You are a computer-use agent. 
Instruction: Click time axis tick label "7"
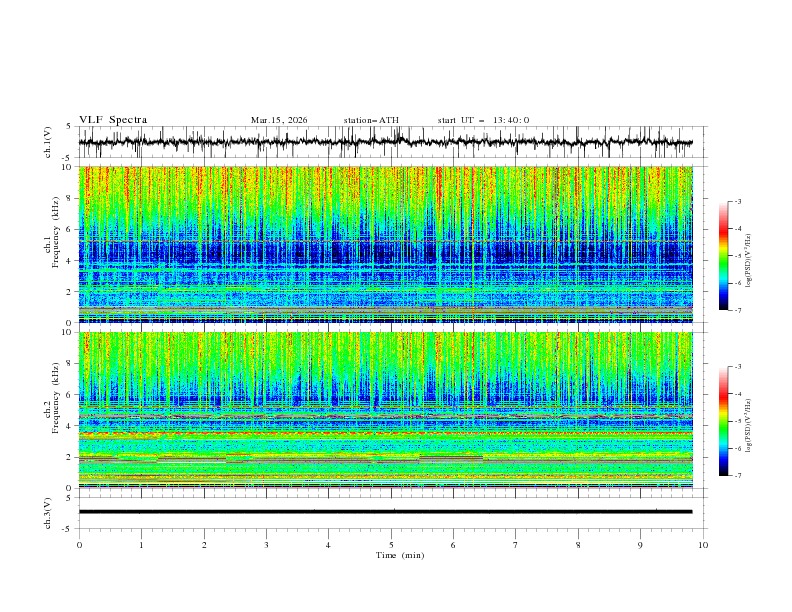(516, 545)
